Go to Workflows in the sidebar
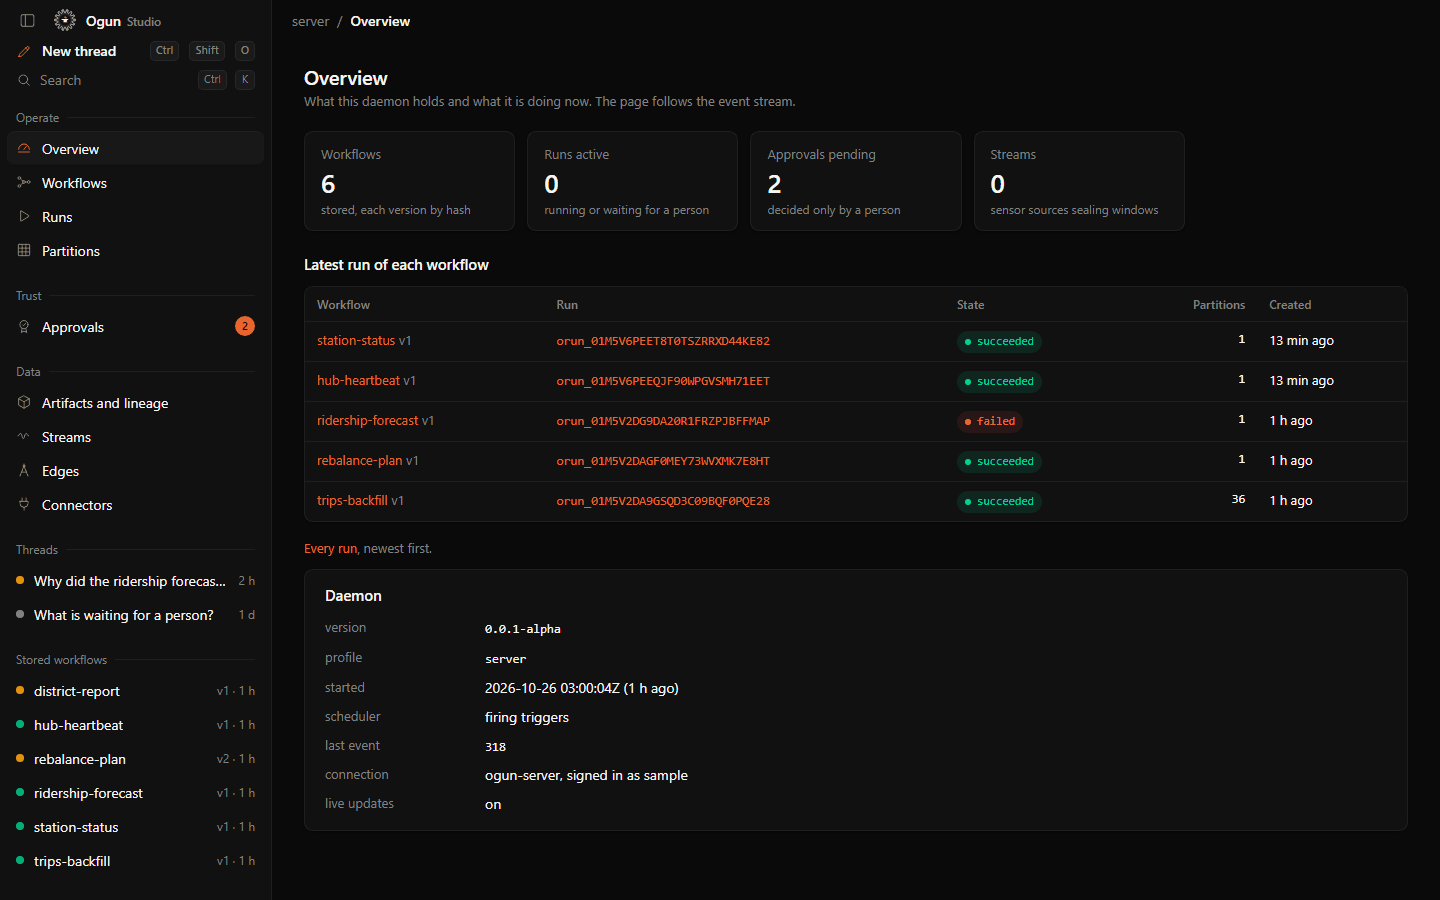1440x900 pixels. point(135,183)
